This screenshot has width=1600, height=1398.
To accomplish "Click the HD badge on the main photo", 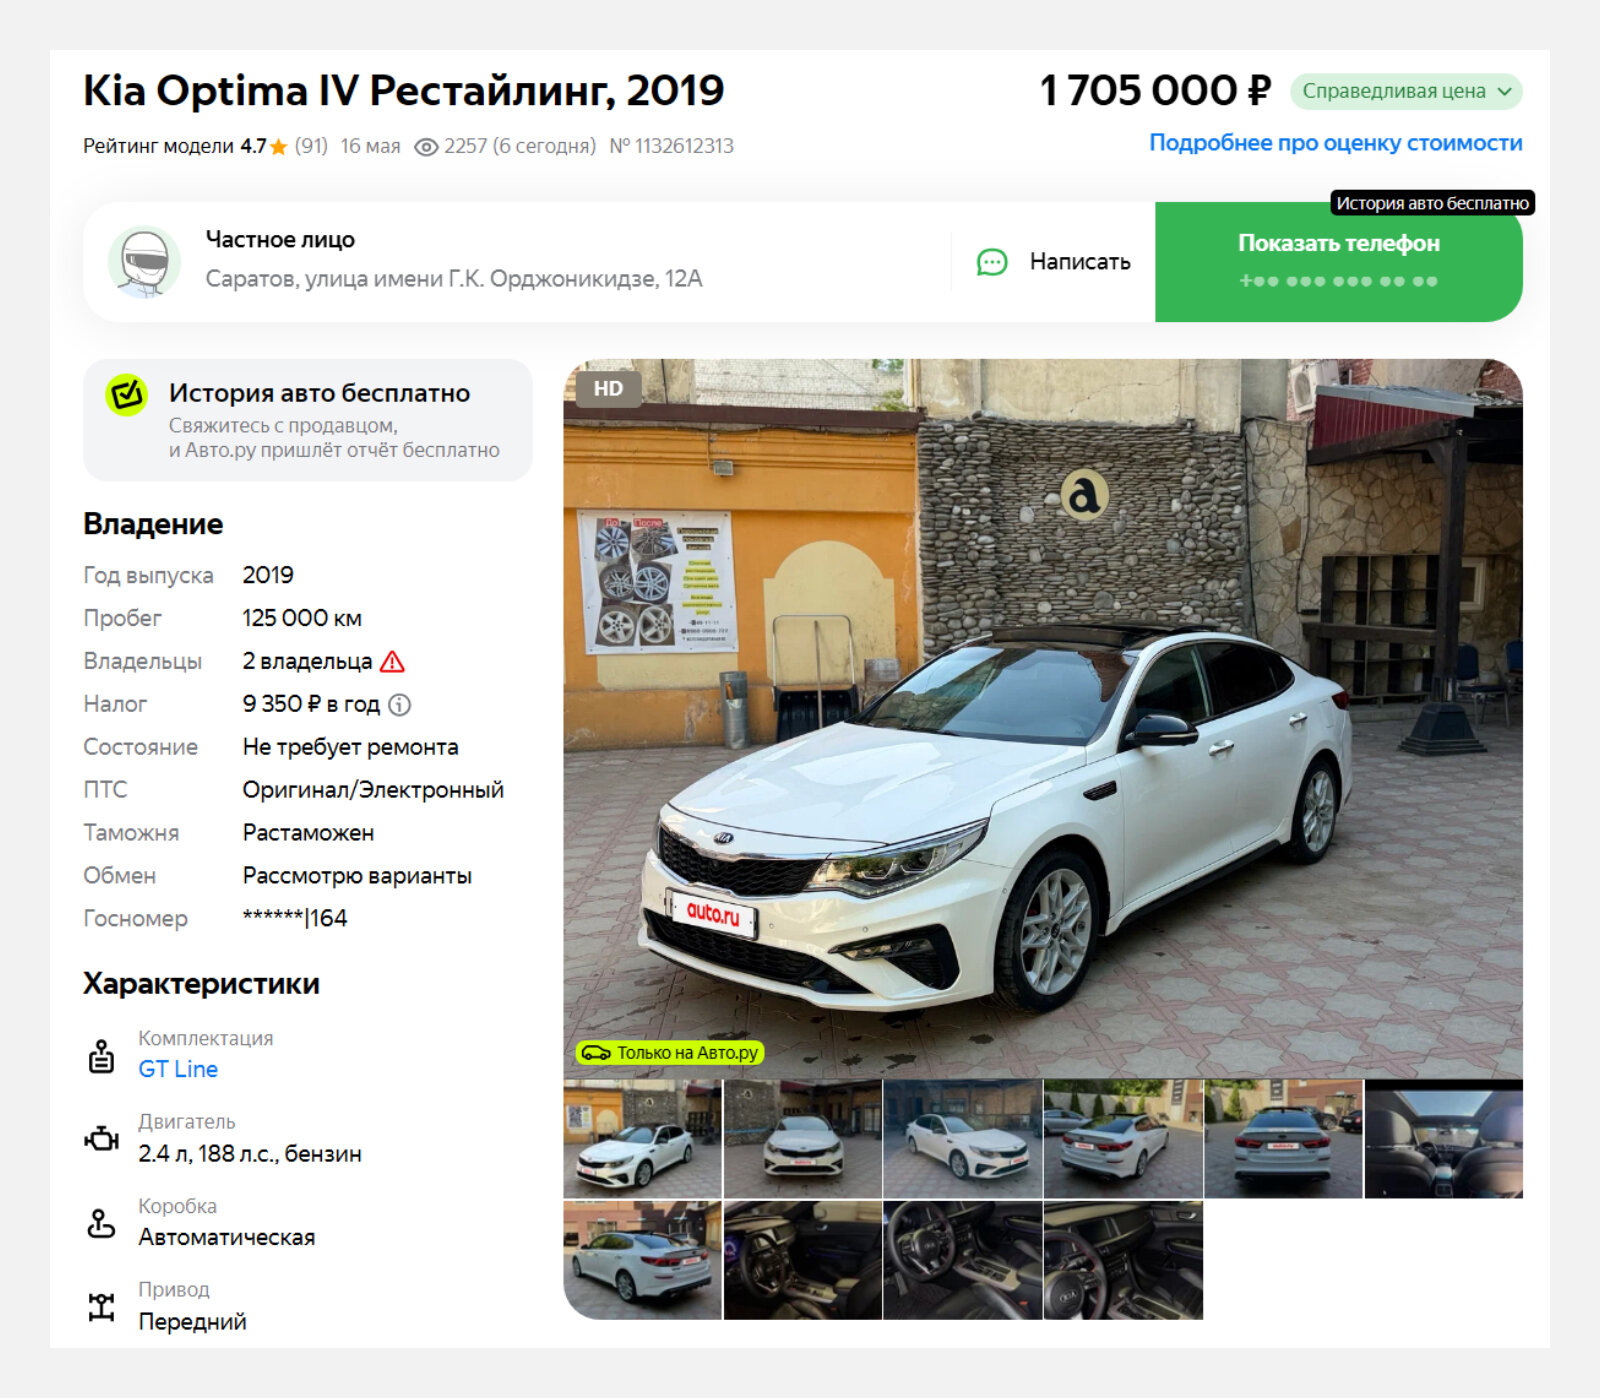I will [x=608, y=389].
